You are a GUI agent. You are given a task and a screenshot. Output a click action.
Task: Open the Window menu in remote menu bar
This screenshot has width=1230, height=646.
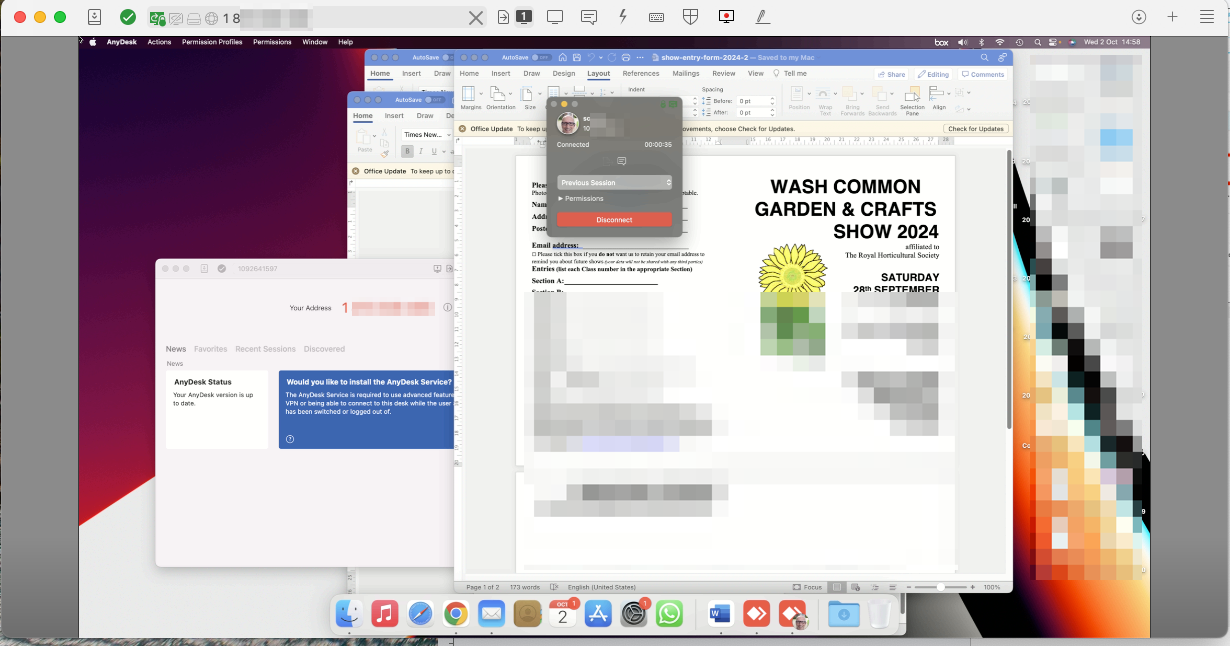pos(315,42)
